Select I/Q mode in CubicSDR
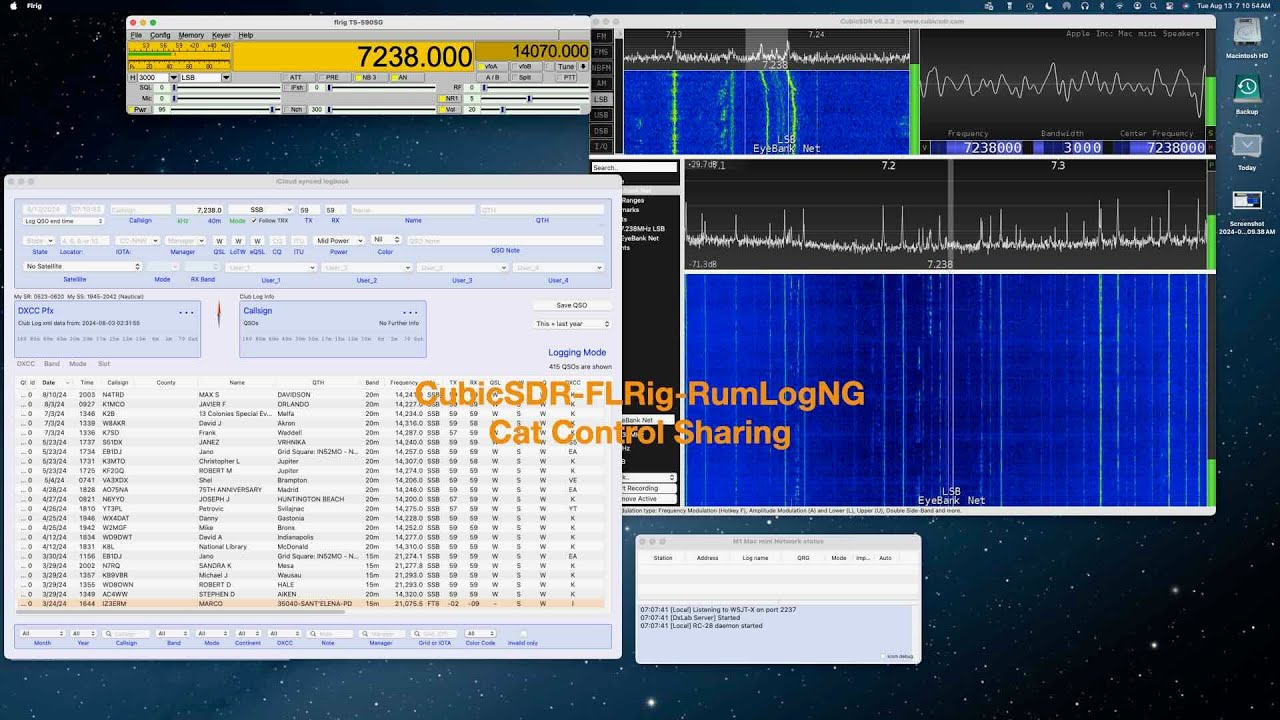This screenshot has width=1280, height=720. [601, 147]
